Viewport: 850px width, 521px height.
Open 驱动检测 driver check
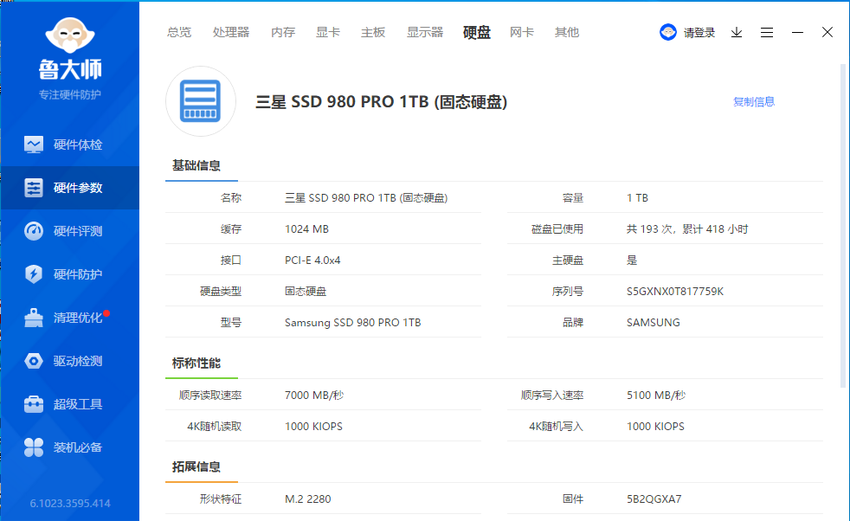coord(69,361)
